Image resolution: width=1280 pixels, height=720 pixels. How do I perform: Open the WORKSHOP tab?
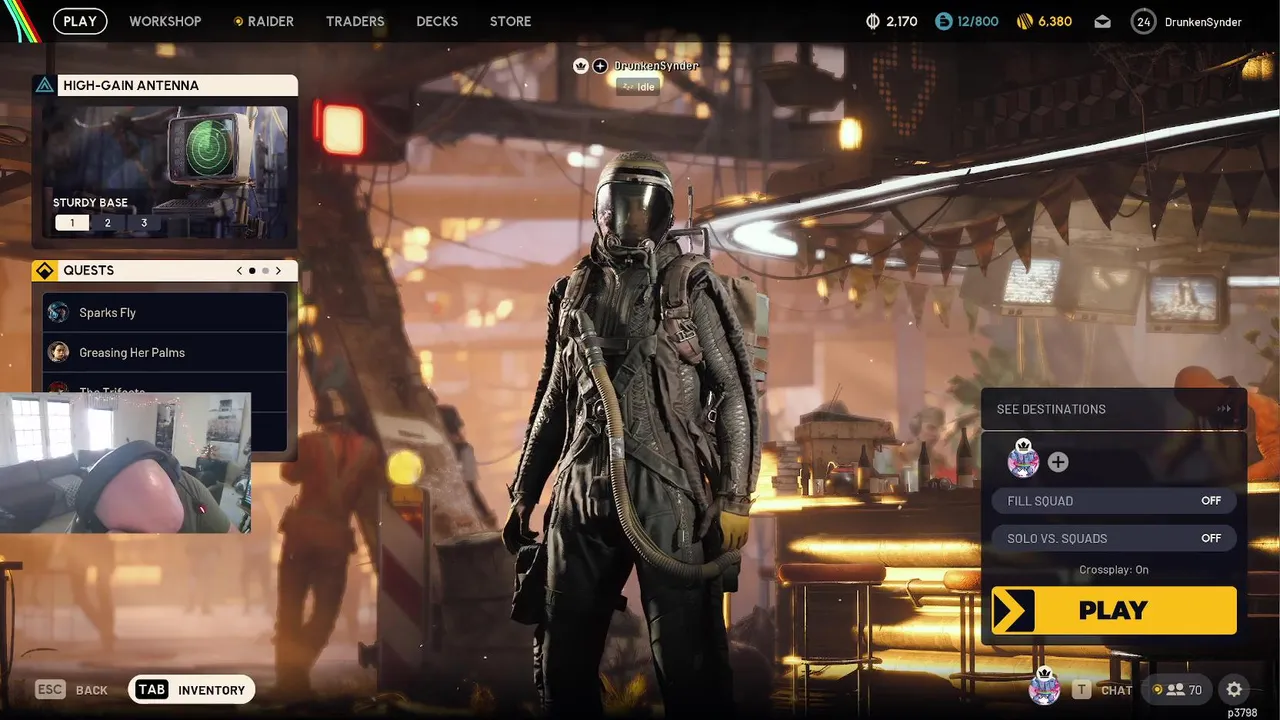165,21
